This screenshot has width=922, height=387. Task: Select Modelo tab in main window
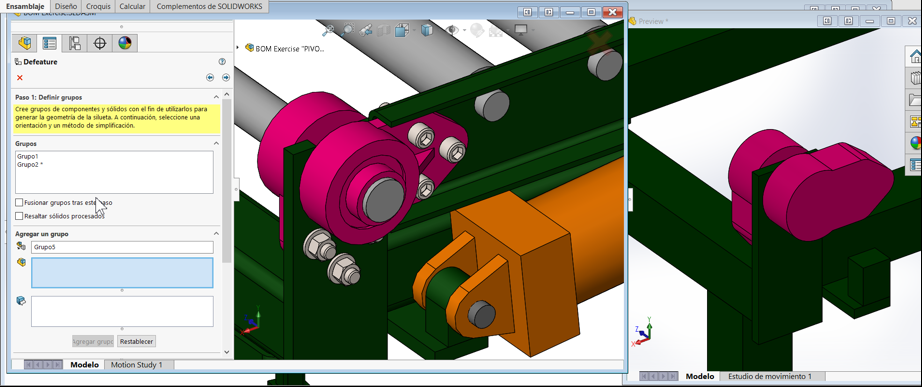[85, 365]
